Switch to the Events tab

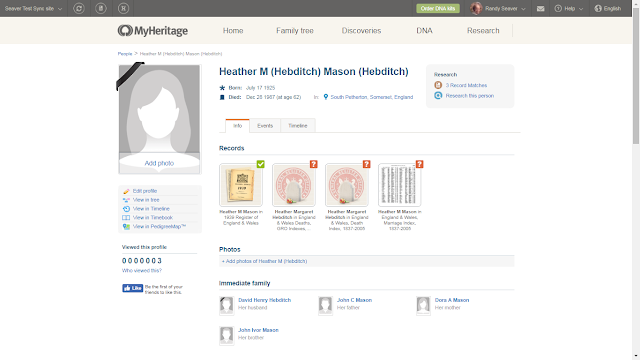click(265, 126)
